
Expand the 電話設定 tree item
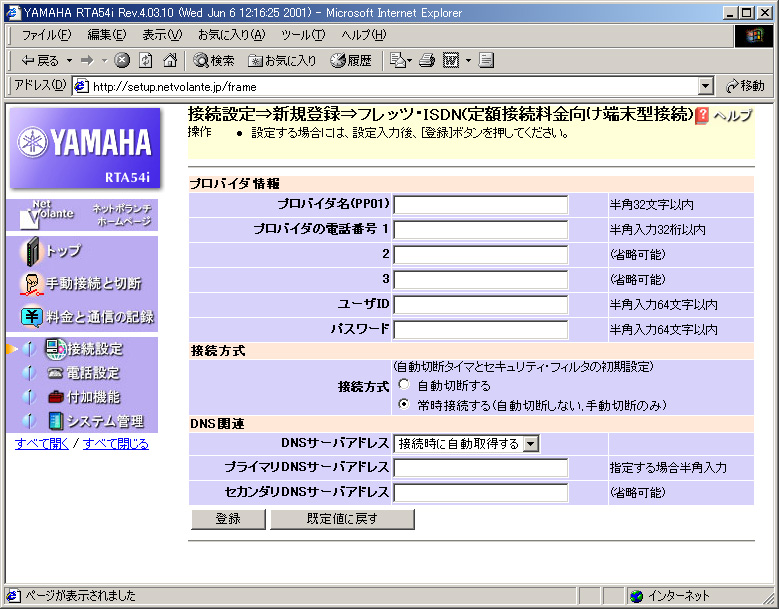92,373
